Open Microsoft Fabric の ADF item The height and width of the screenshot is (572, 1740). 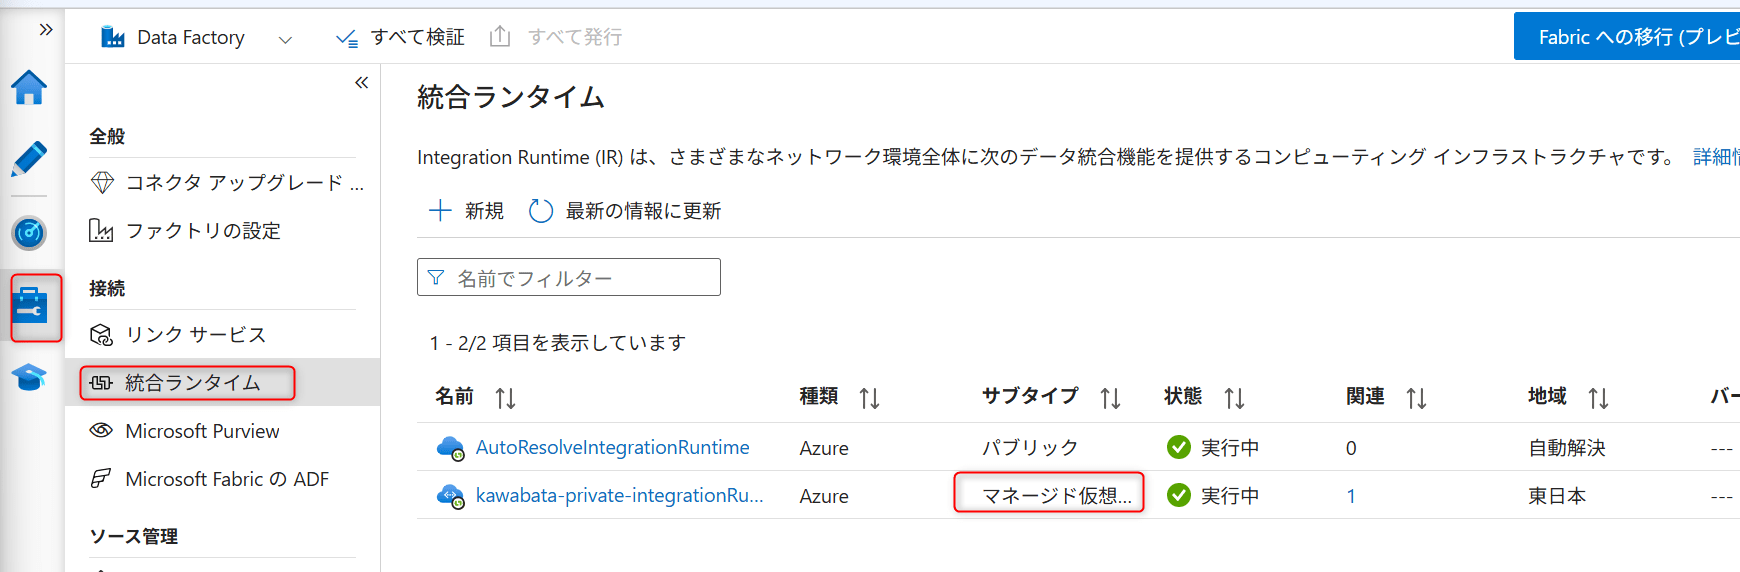[x=209, y=479]
